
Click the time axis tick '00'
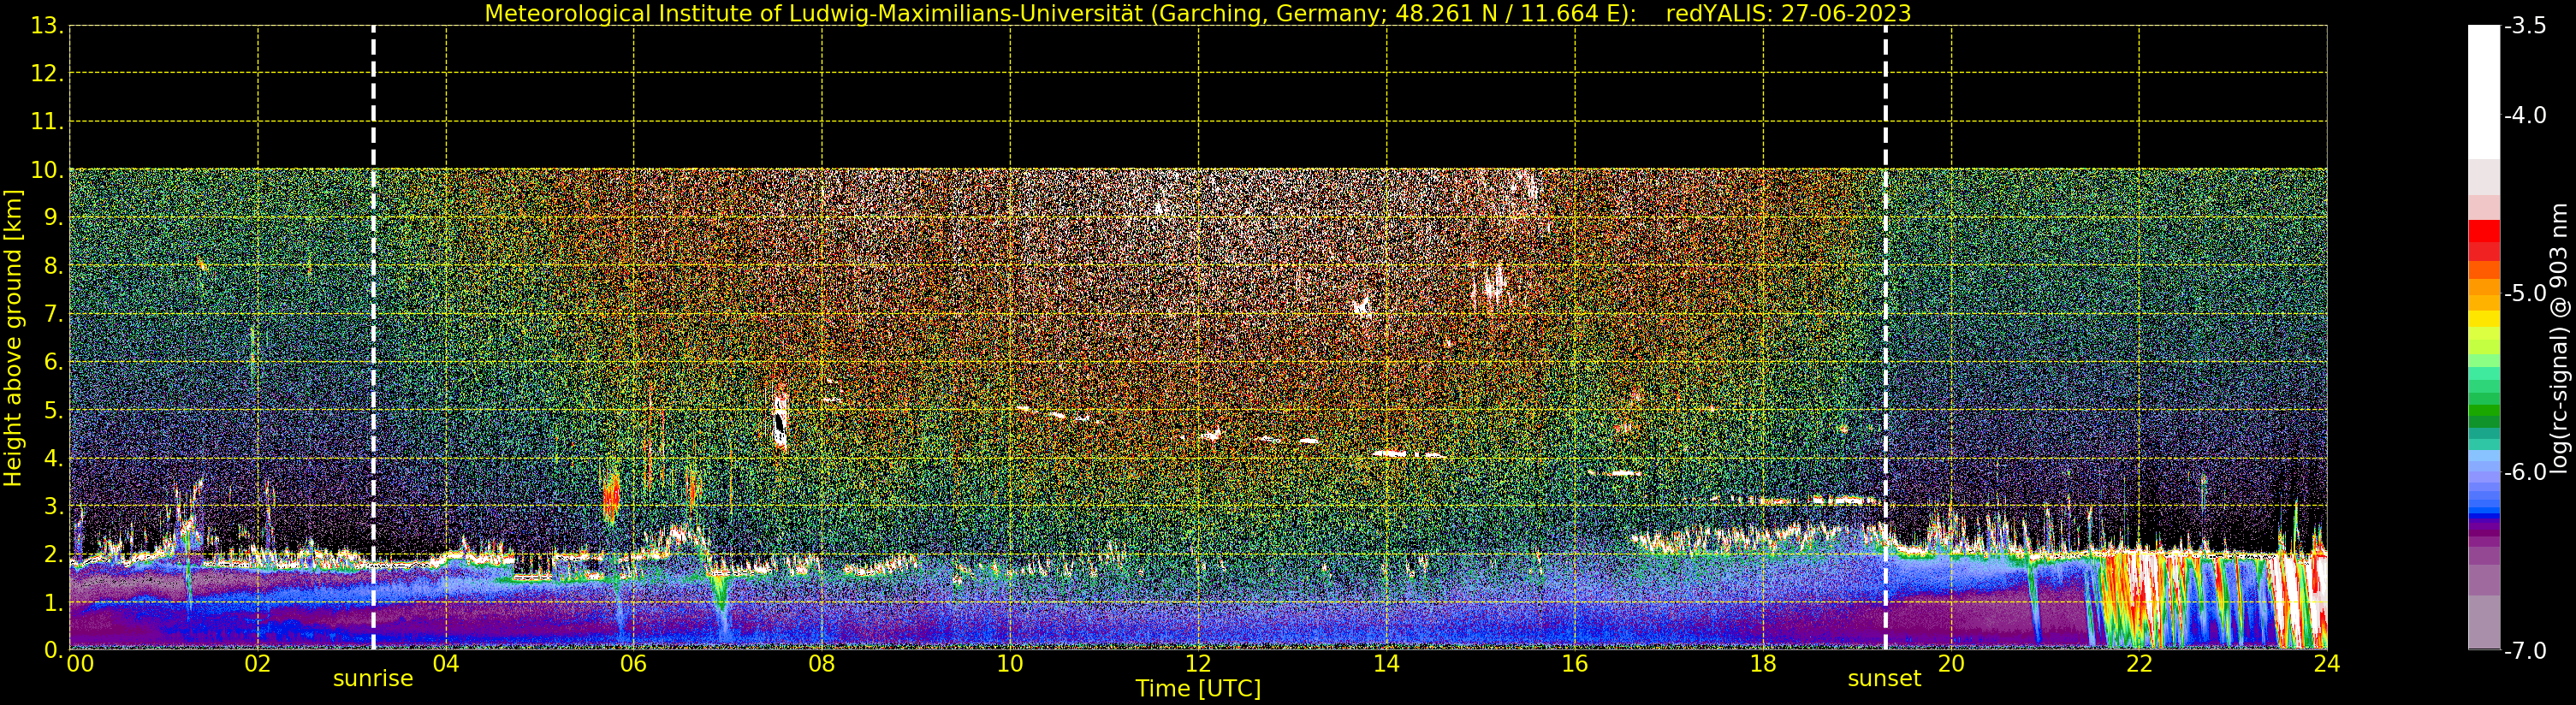pyautogui.click(x=80, y=664)
